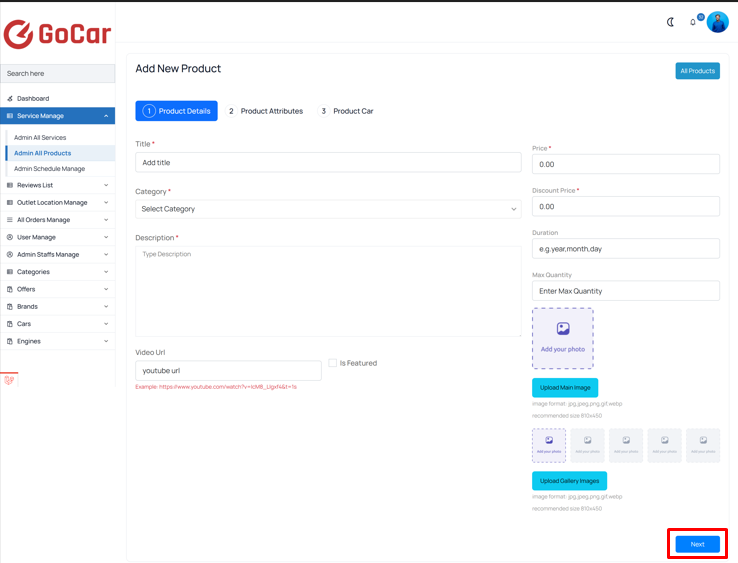Click the Dashboard sidebar icon
This screenshot has height=563, width=738.
click(10, 98)
